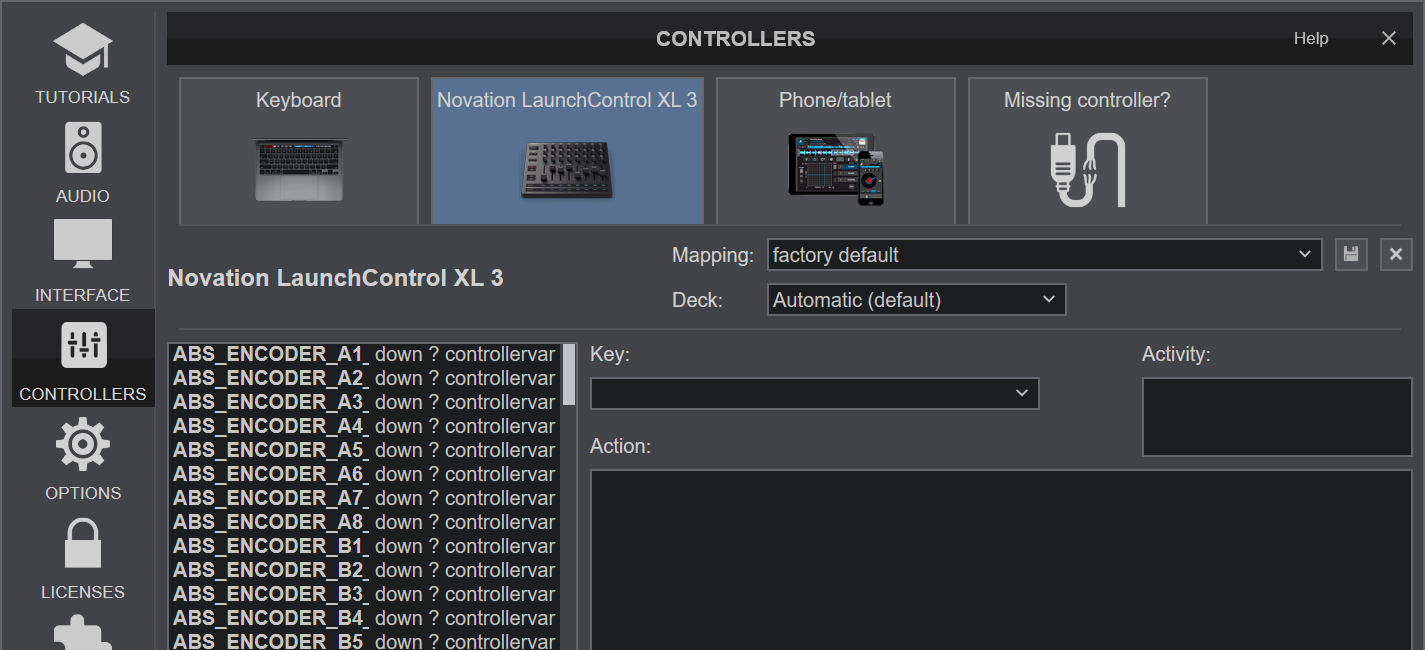Open the Help link in title bar
This screenshot has width=1425, height=650.
click(1310, 39)
